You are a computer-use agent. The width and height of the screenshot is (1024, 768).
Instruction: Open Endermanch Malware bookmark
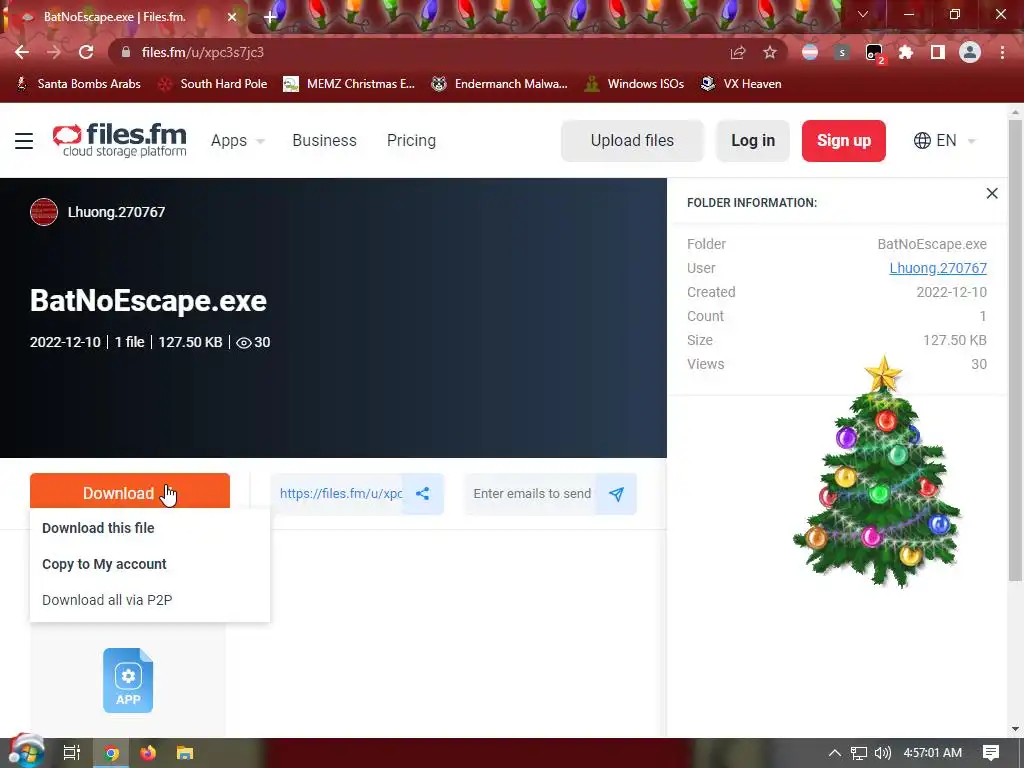pyautogui.click(x=500, y=84)
